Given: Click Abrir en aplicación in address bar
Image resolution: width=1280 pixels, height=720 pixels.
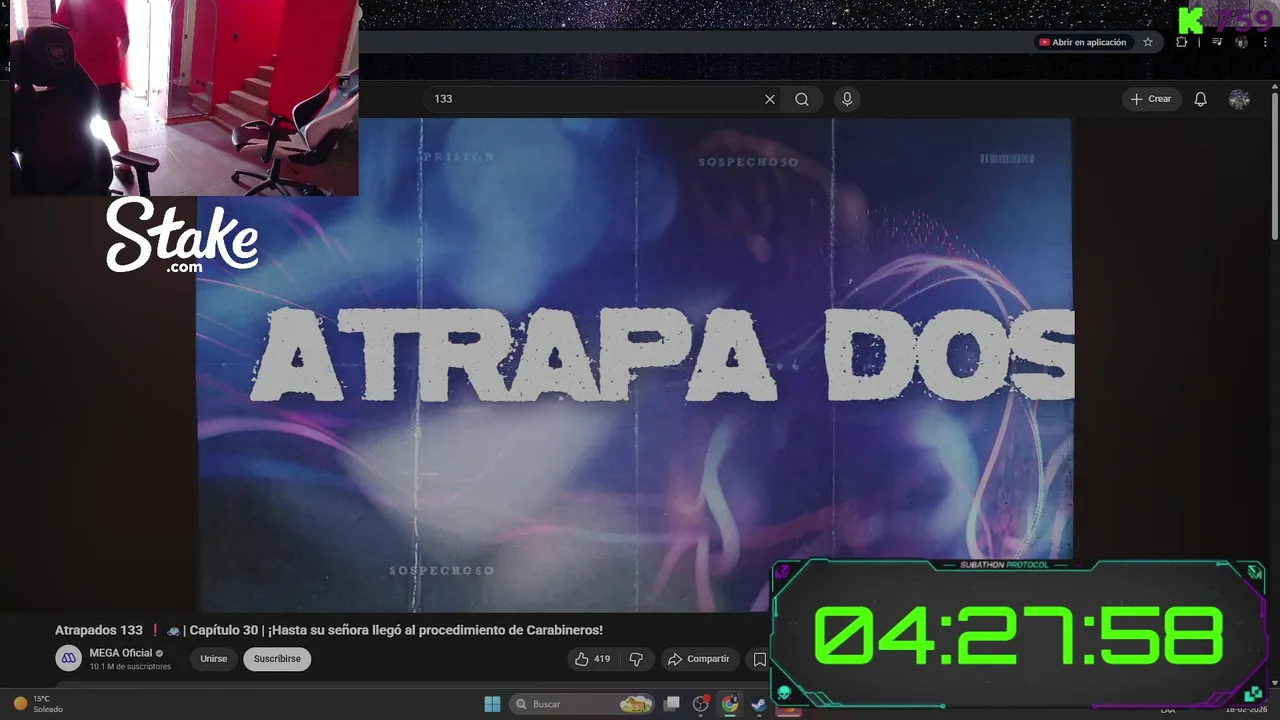Looking at the screenshot, I should click(1083, 42).
